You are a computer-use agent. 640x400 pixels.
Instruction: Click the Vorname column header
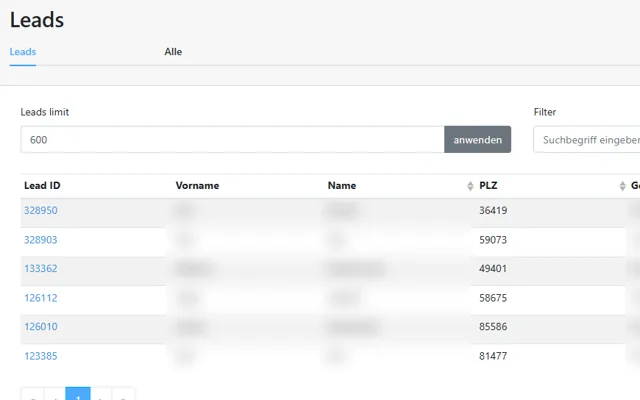point(198,186)
